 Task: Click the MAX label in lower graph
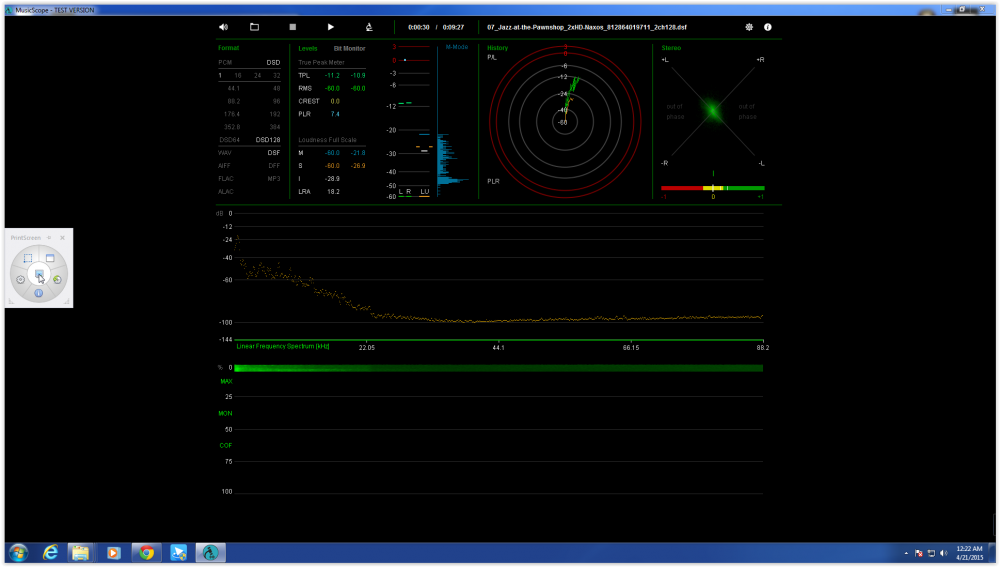pos(226,381)
